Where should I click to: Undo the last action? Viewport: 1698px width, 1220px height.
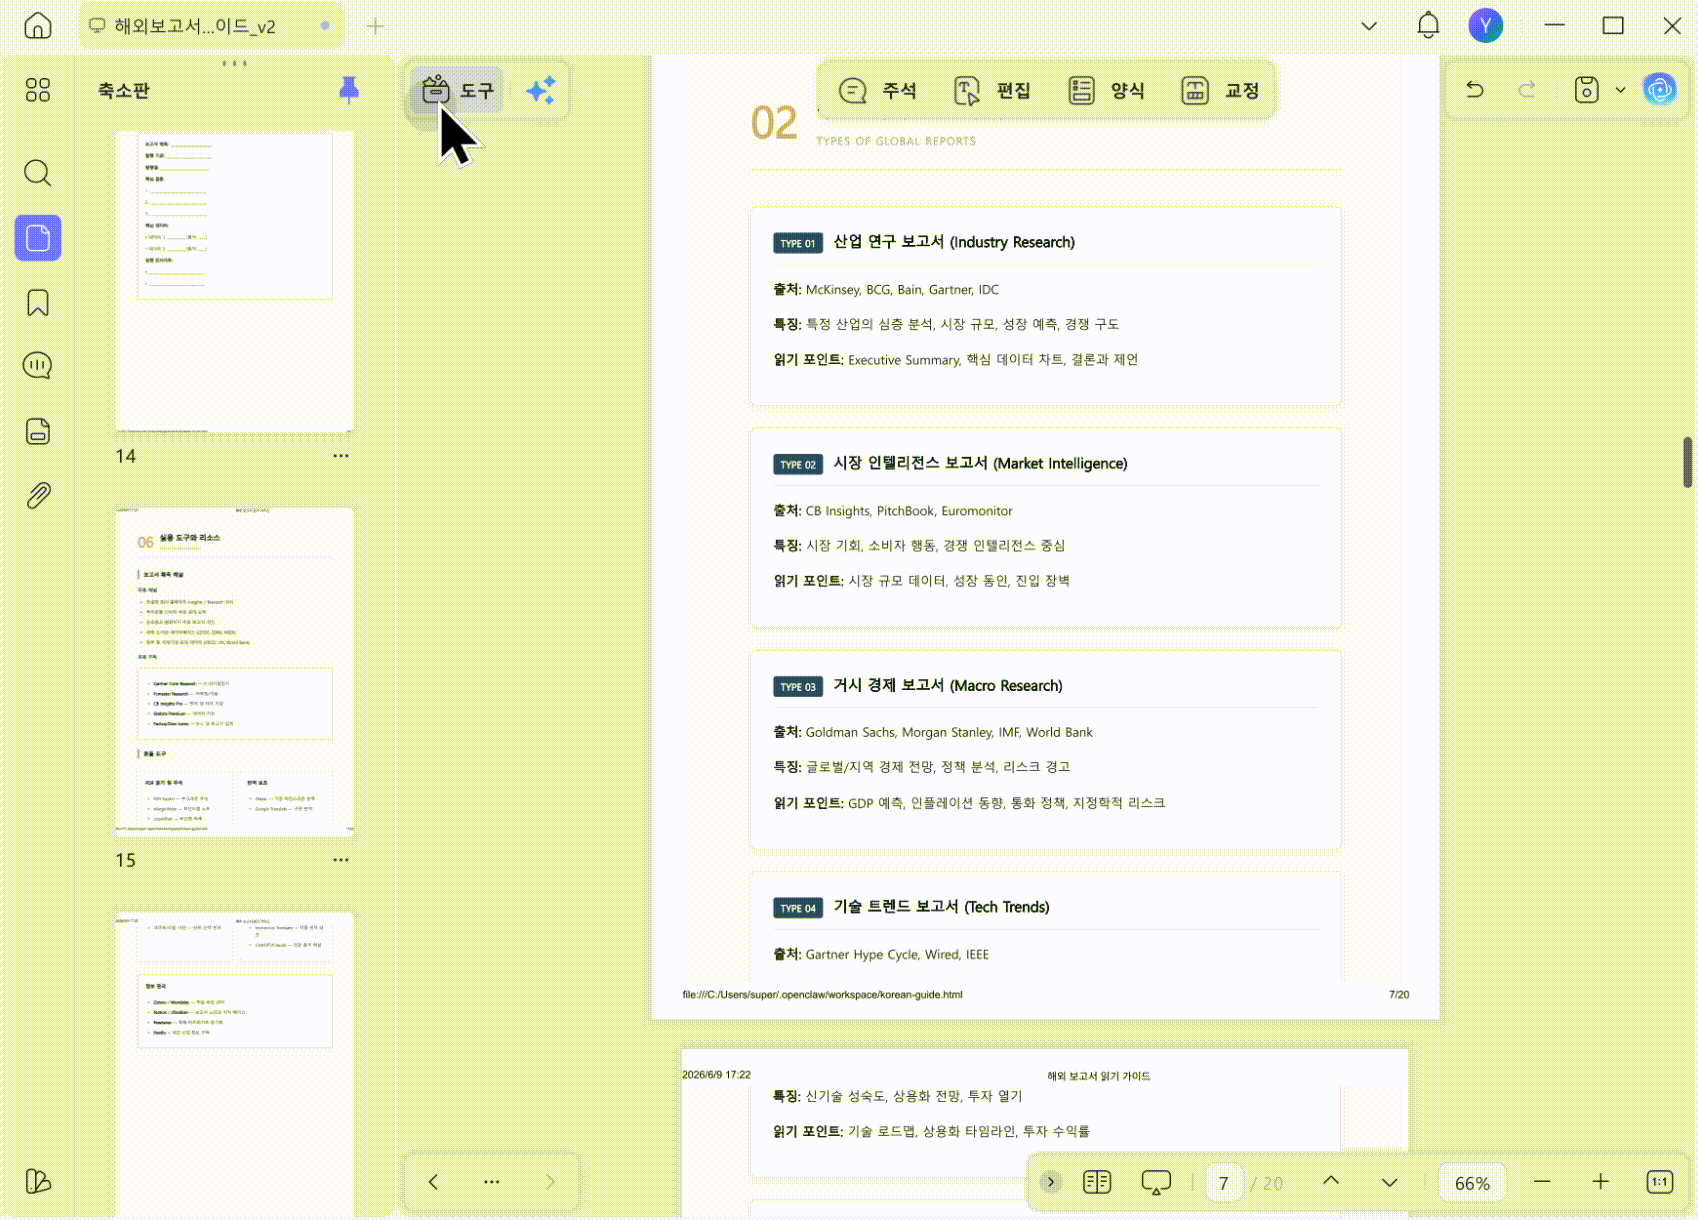[x=1475, y=90]
